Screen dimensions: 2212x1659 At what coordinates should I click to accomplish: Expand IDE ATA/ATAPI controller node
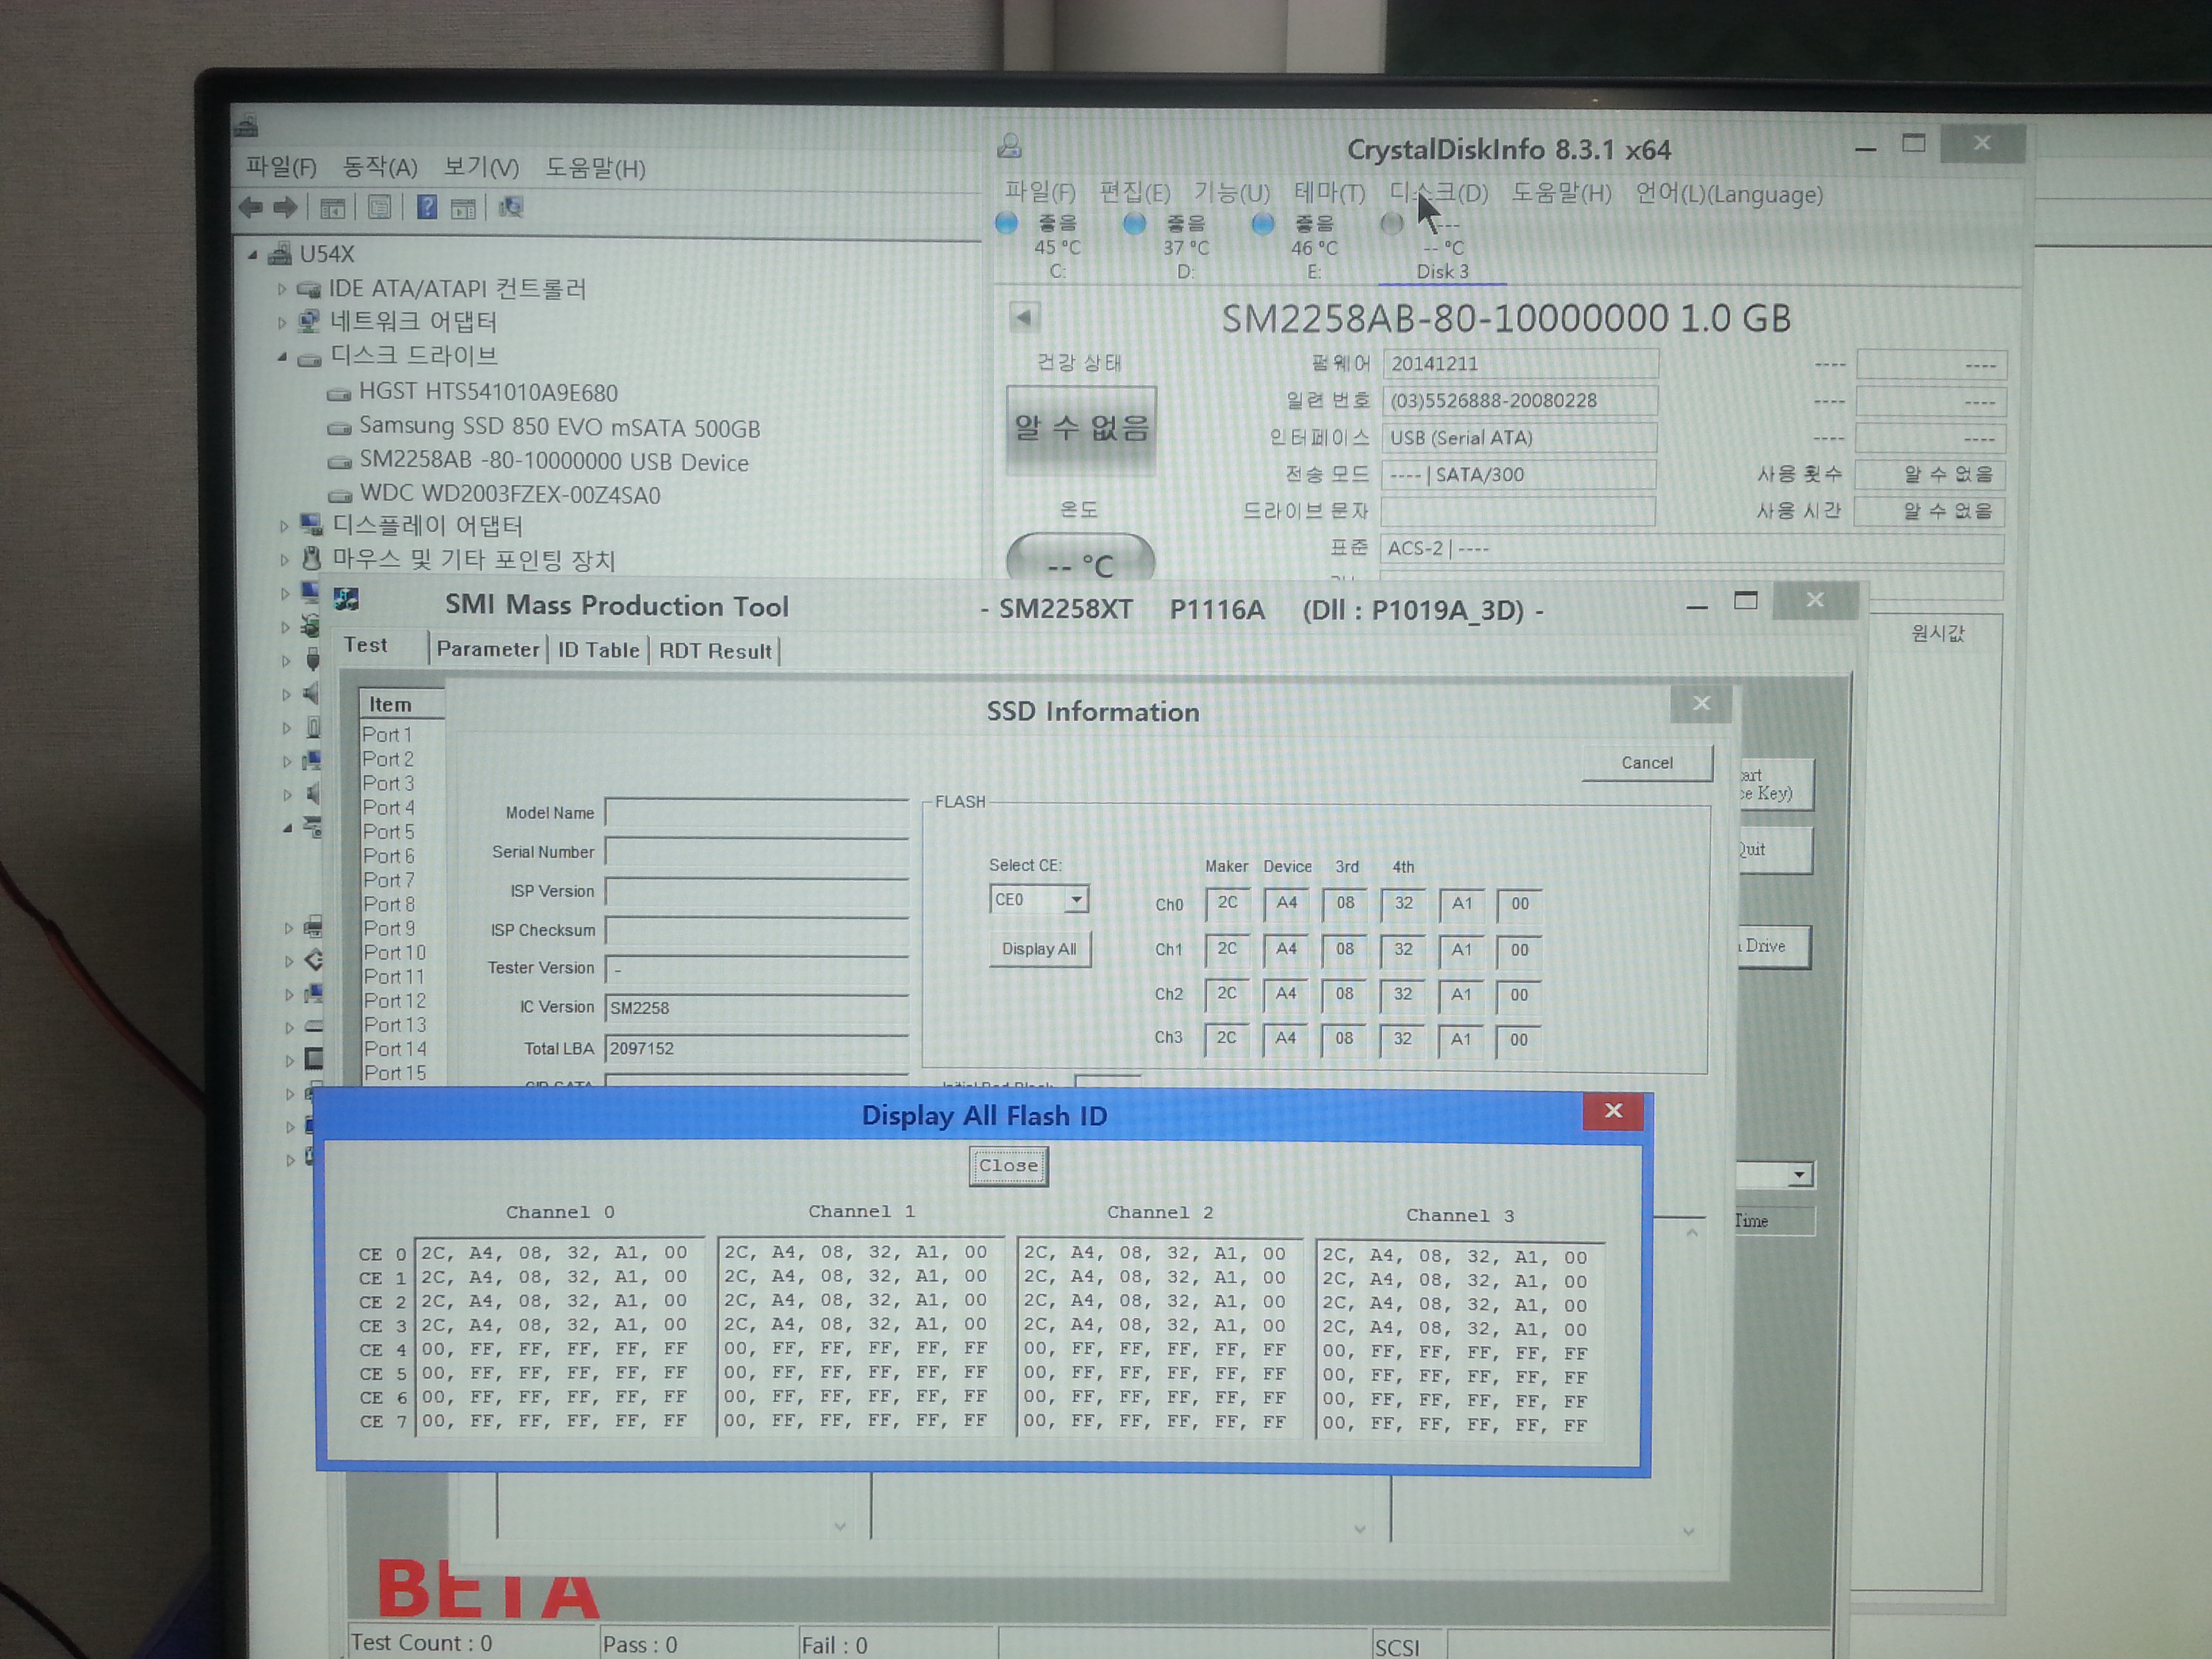282,289
